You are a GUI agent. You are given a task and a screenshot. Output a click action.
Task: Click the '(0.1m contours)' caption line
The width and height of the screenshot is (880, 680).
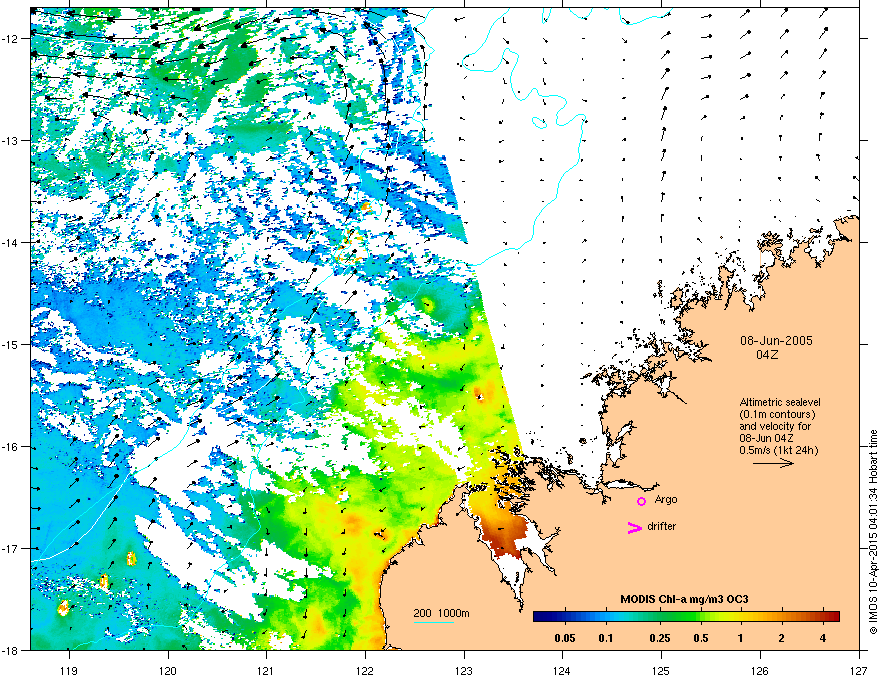pos(777,414)
